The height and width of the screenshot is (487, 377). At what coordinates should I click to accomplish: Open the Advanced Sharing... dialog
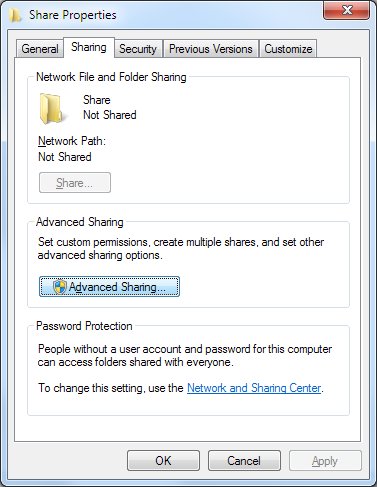(109, 287)
